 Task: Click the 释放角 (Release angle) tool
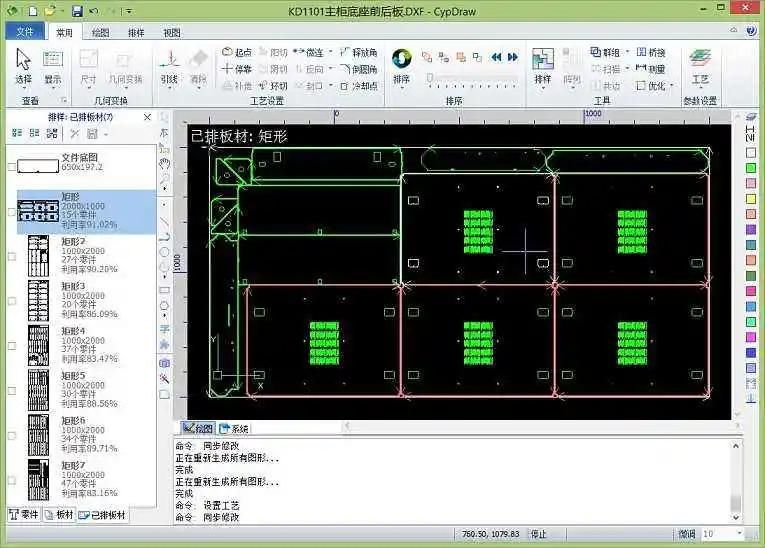(x=359, y=52)
